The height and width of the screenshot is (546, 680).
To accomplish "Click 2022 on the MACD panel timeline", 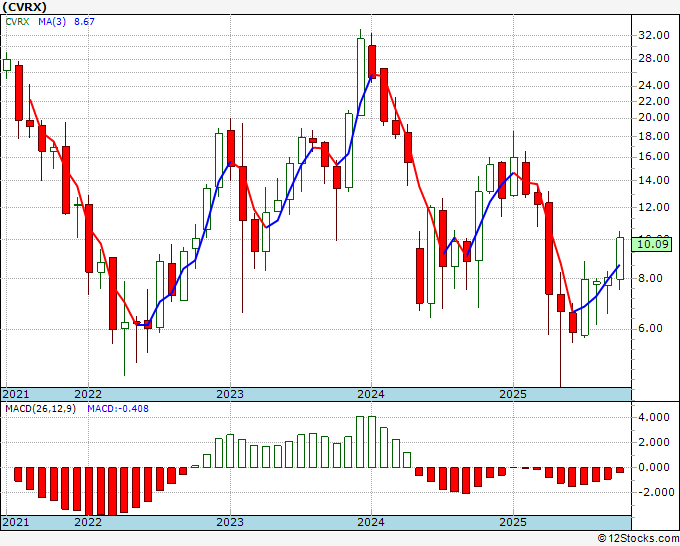I will coord(88,522).
